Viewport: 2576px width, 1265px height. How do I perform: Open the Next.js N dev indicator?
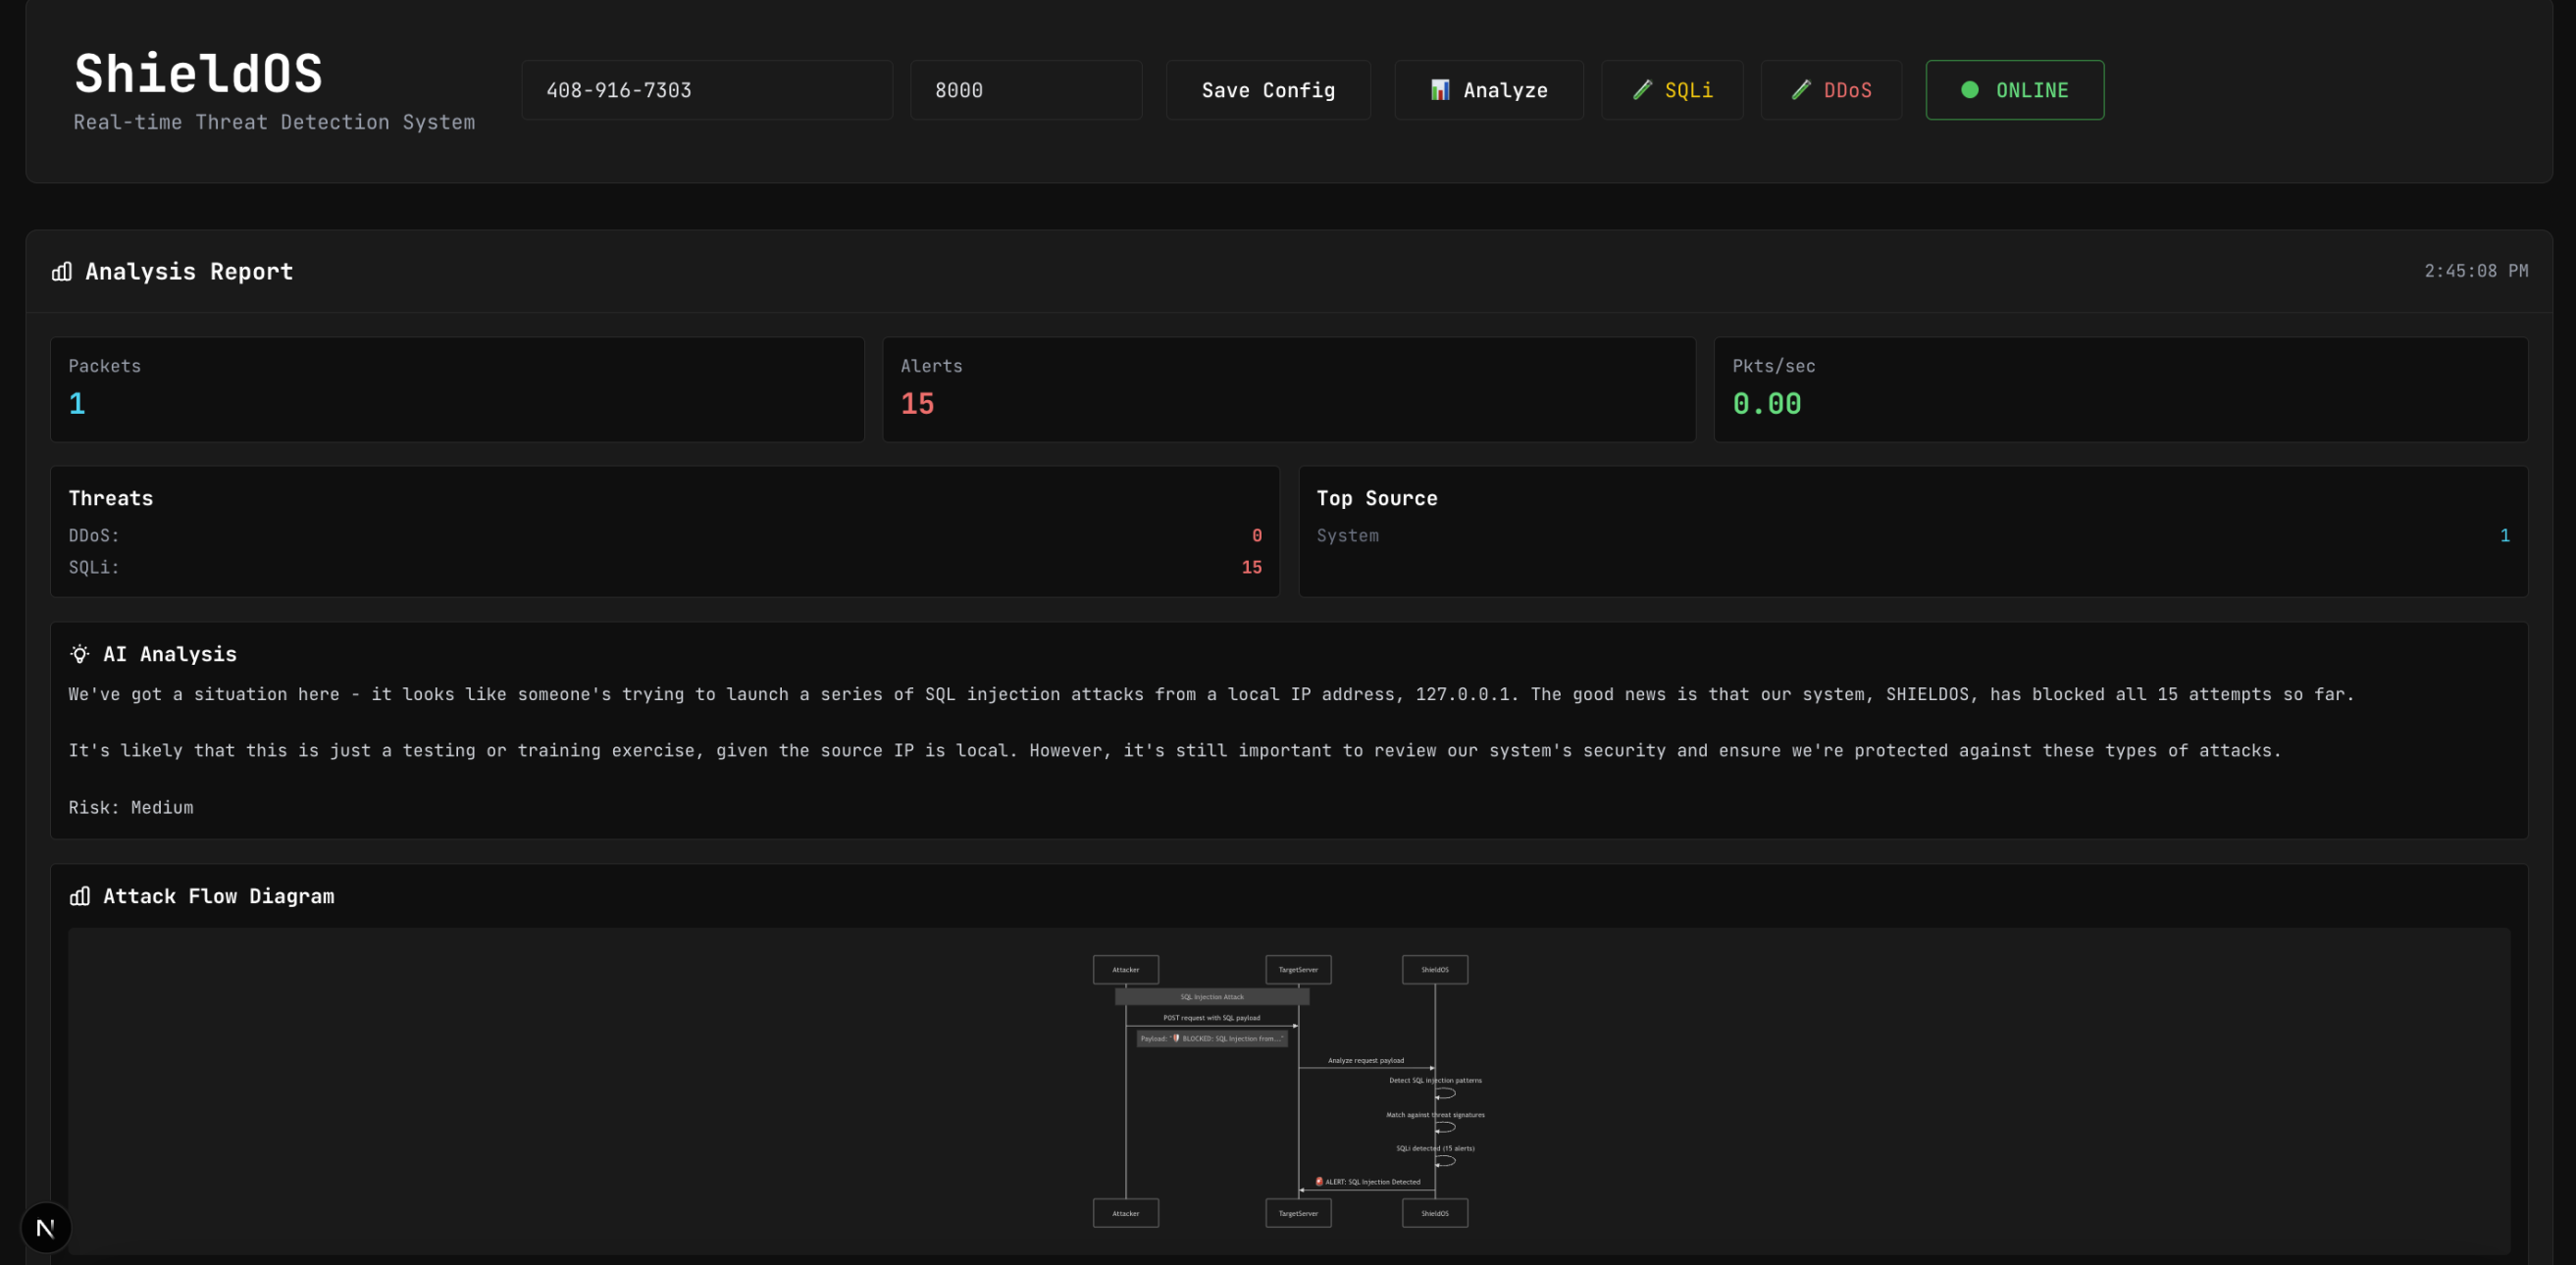46,1227
